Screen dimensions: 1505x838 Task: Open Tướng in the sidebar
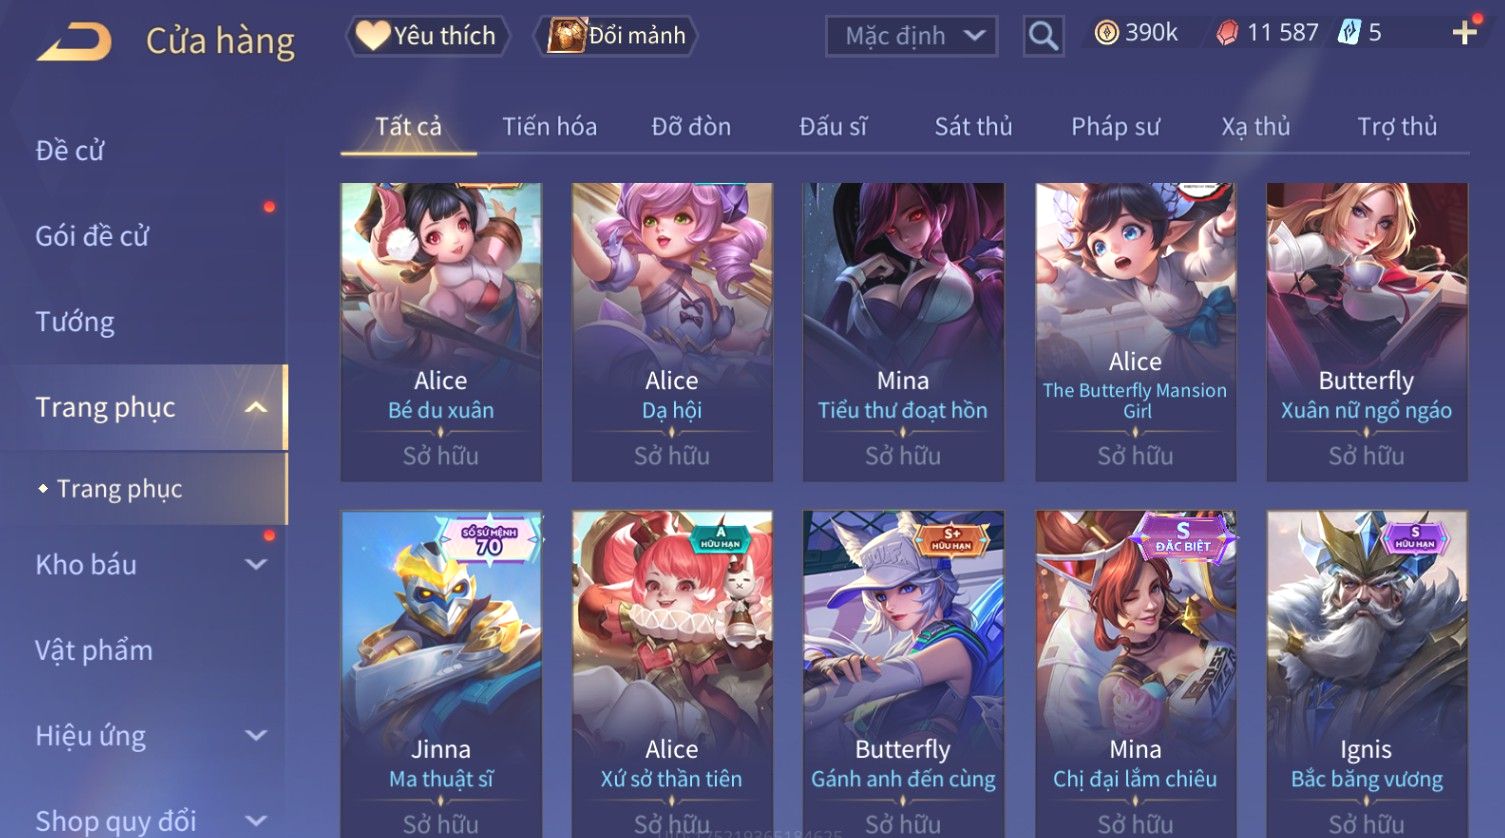[75, 321]
